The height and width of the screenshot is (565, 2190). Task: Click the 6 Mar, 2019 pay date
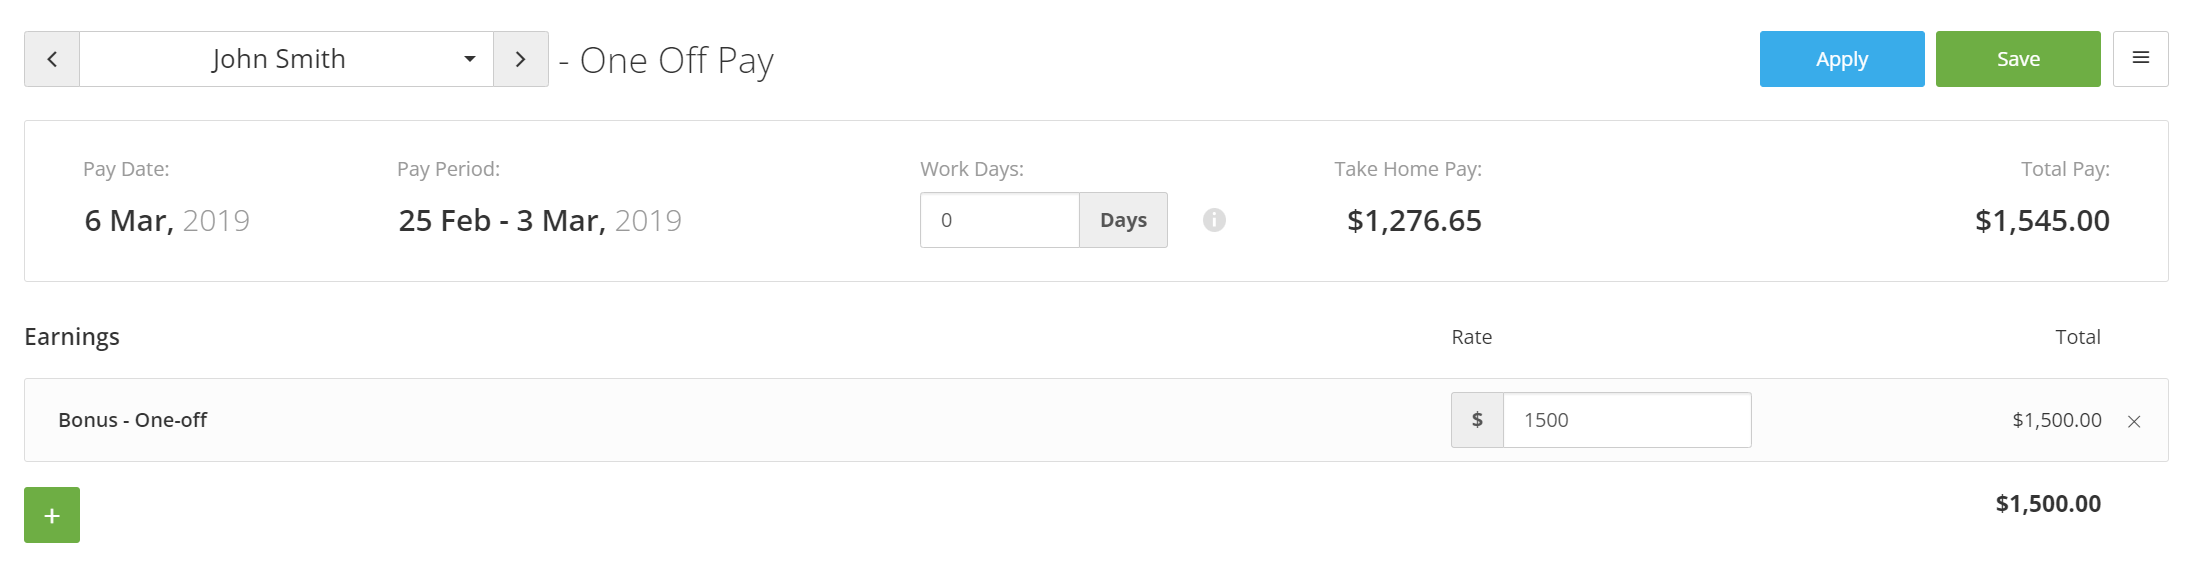[167, 220]
